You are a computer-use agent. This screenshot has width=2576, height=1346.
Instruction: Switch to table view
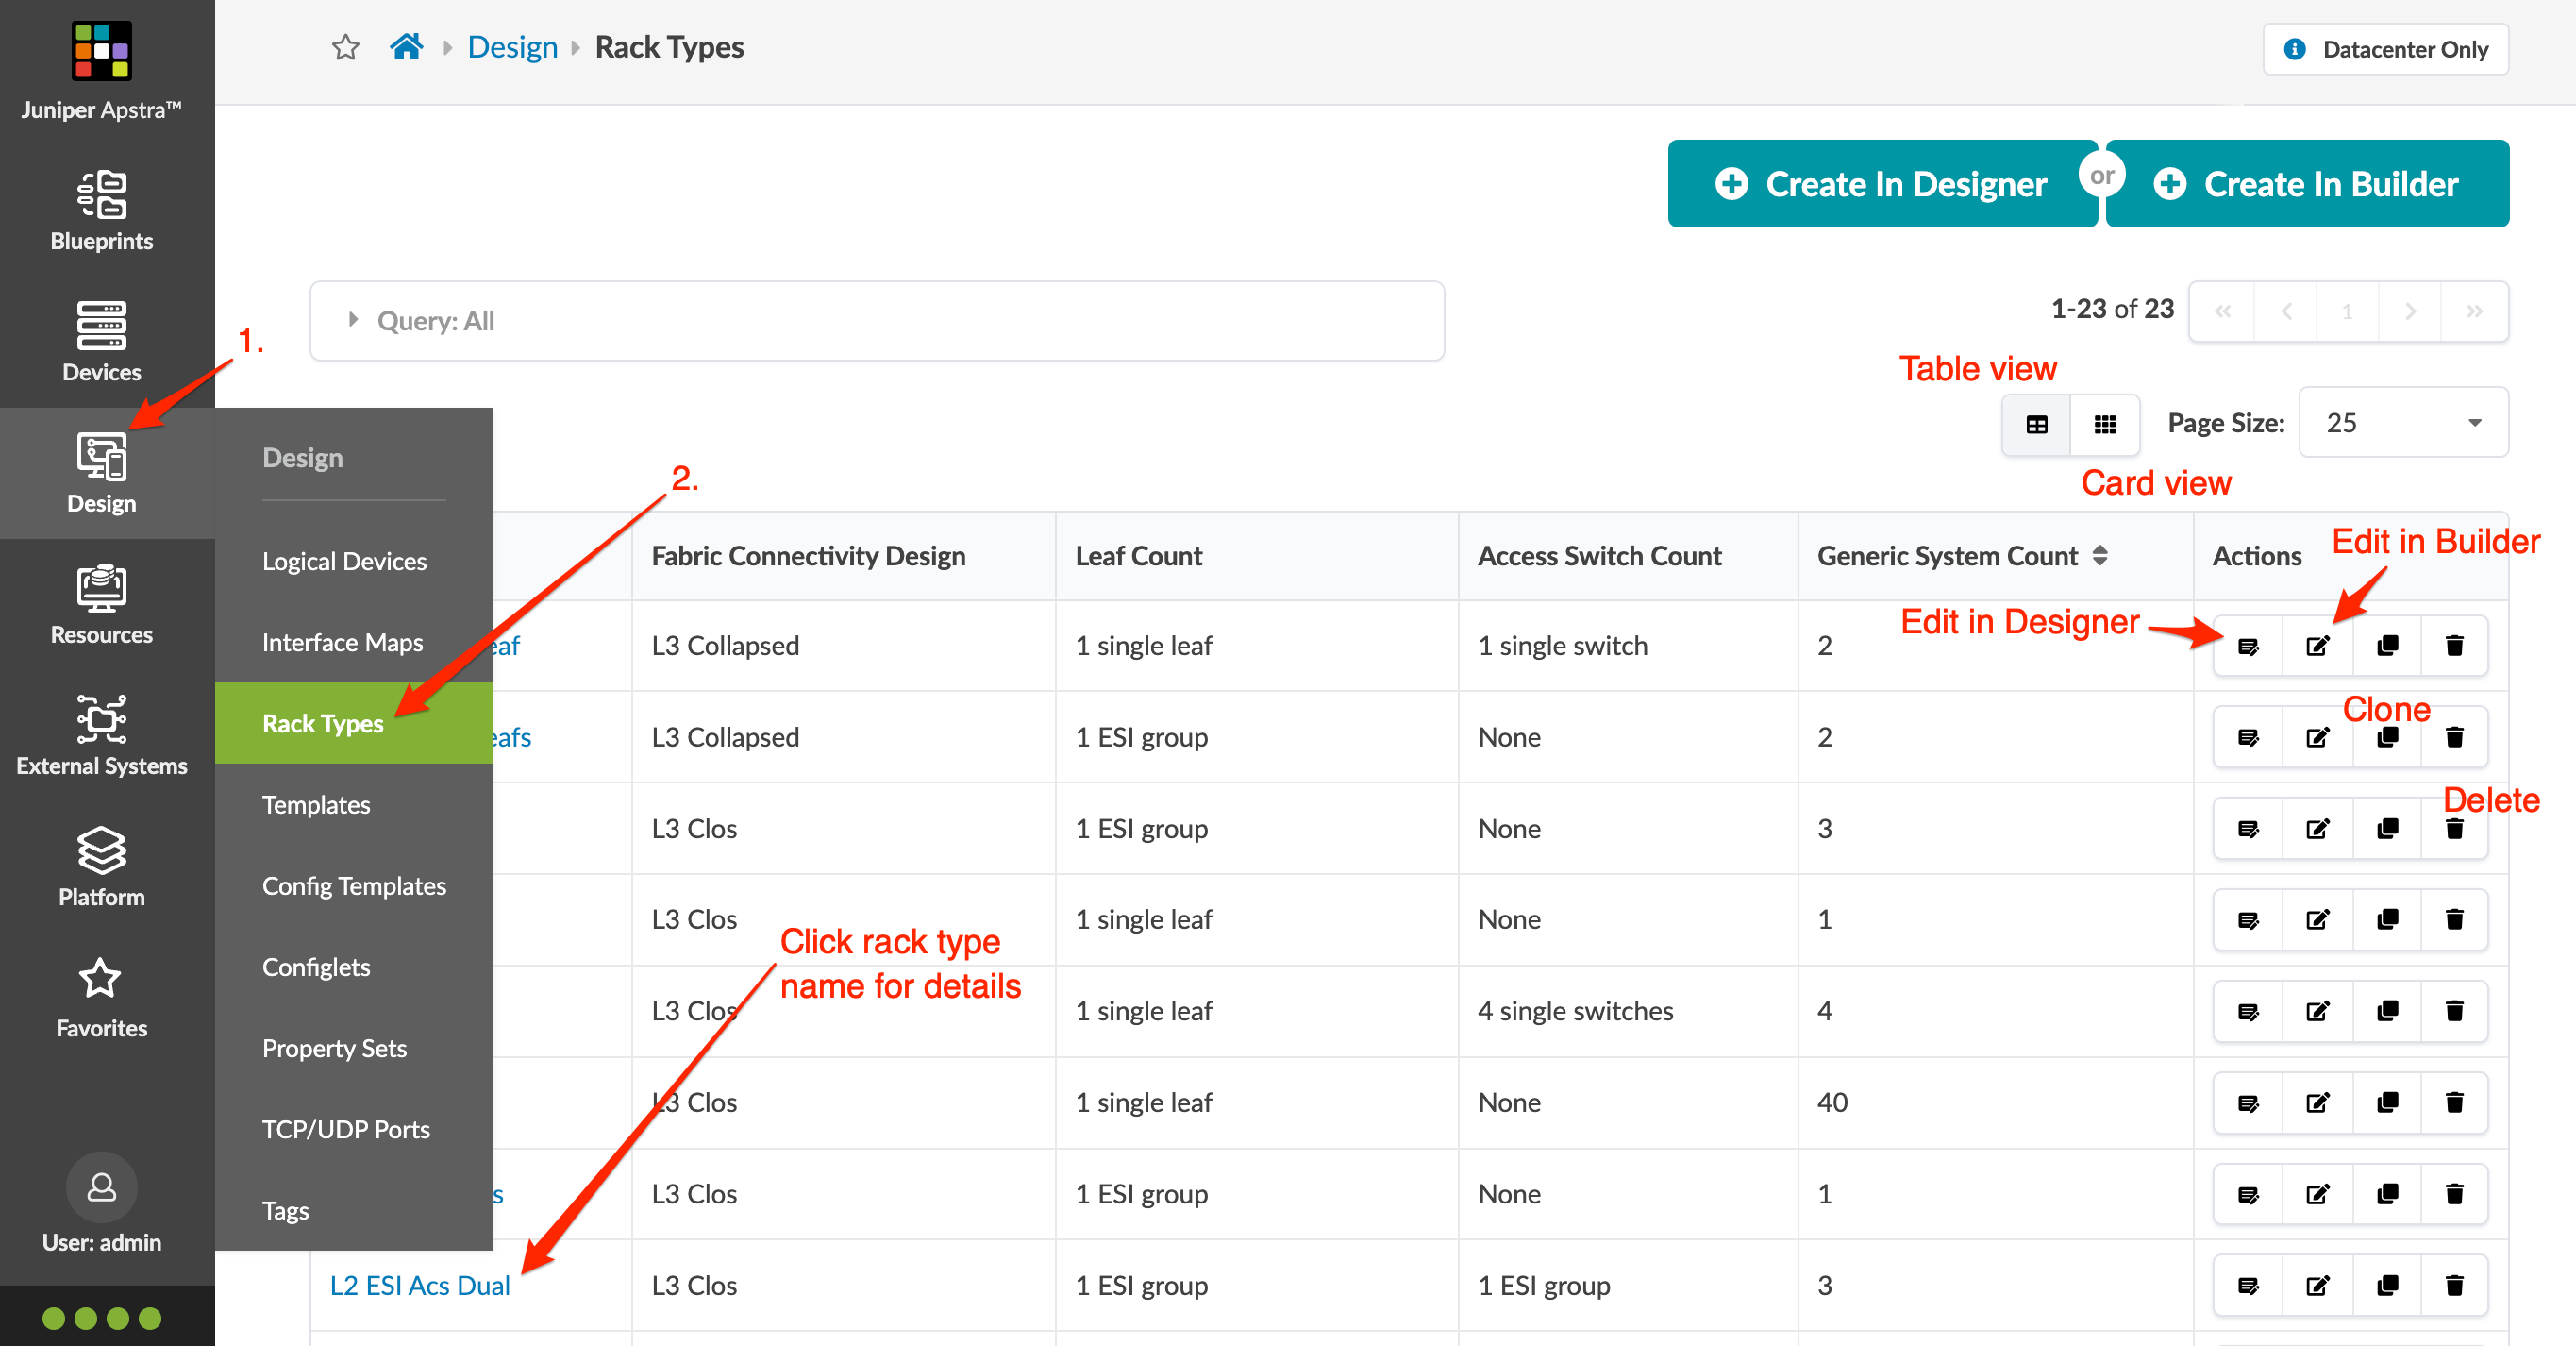[x=2036, y=424]
